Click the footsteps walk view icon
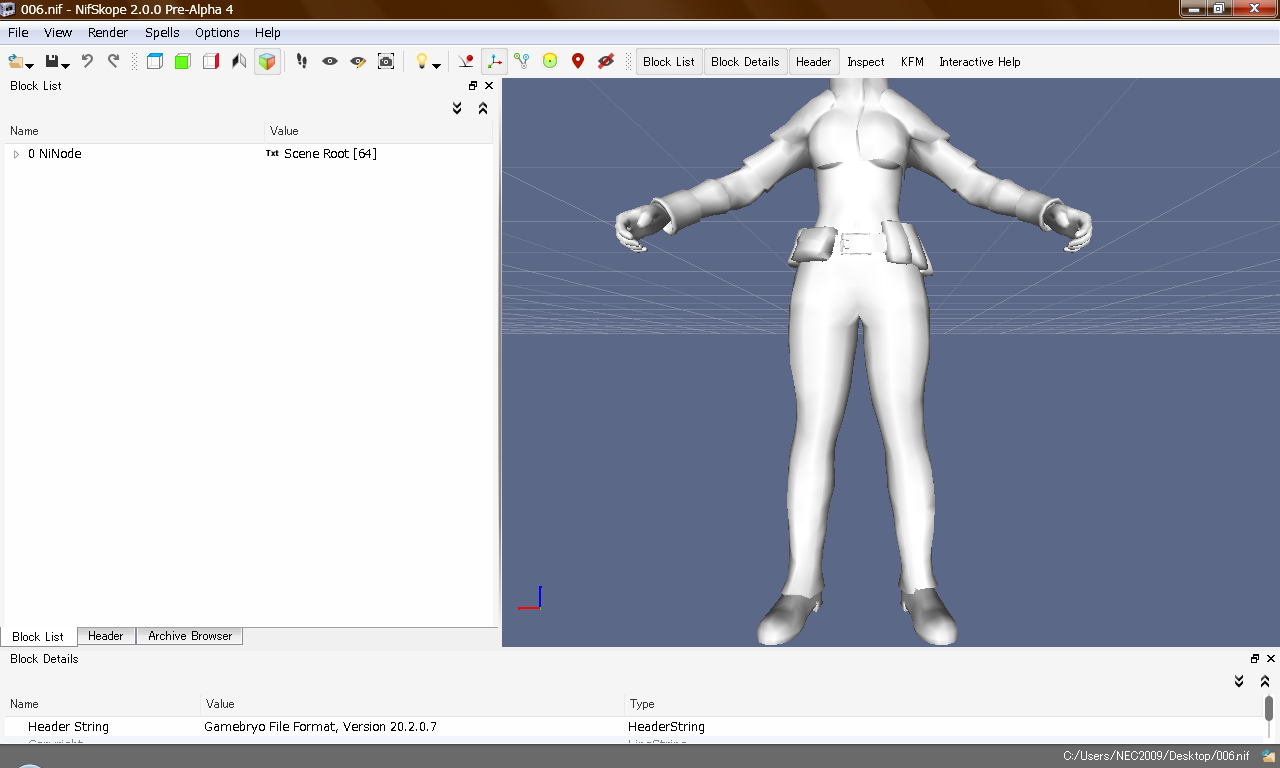This screenshot has height=768, width=1280. click(301, 61)
